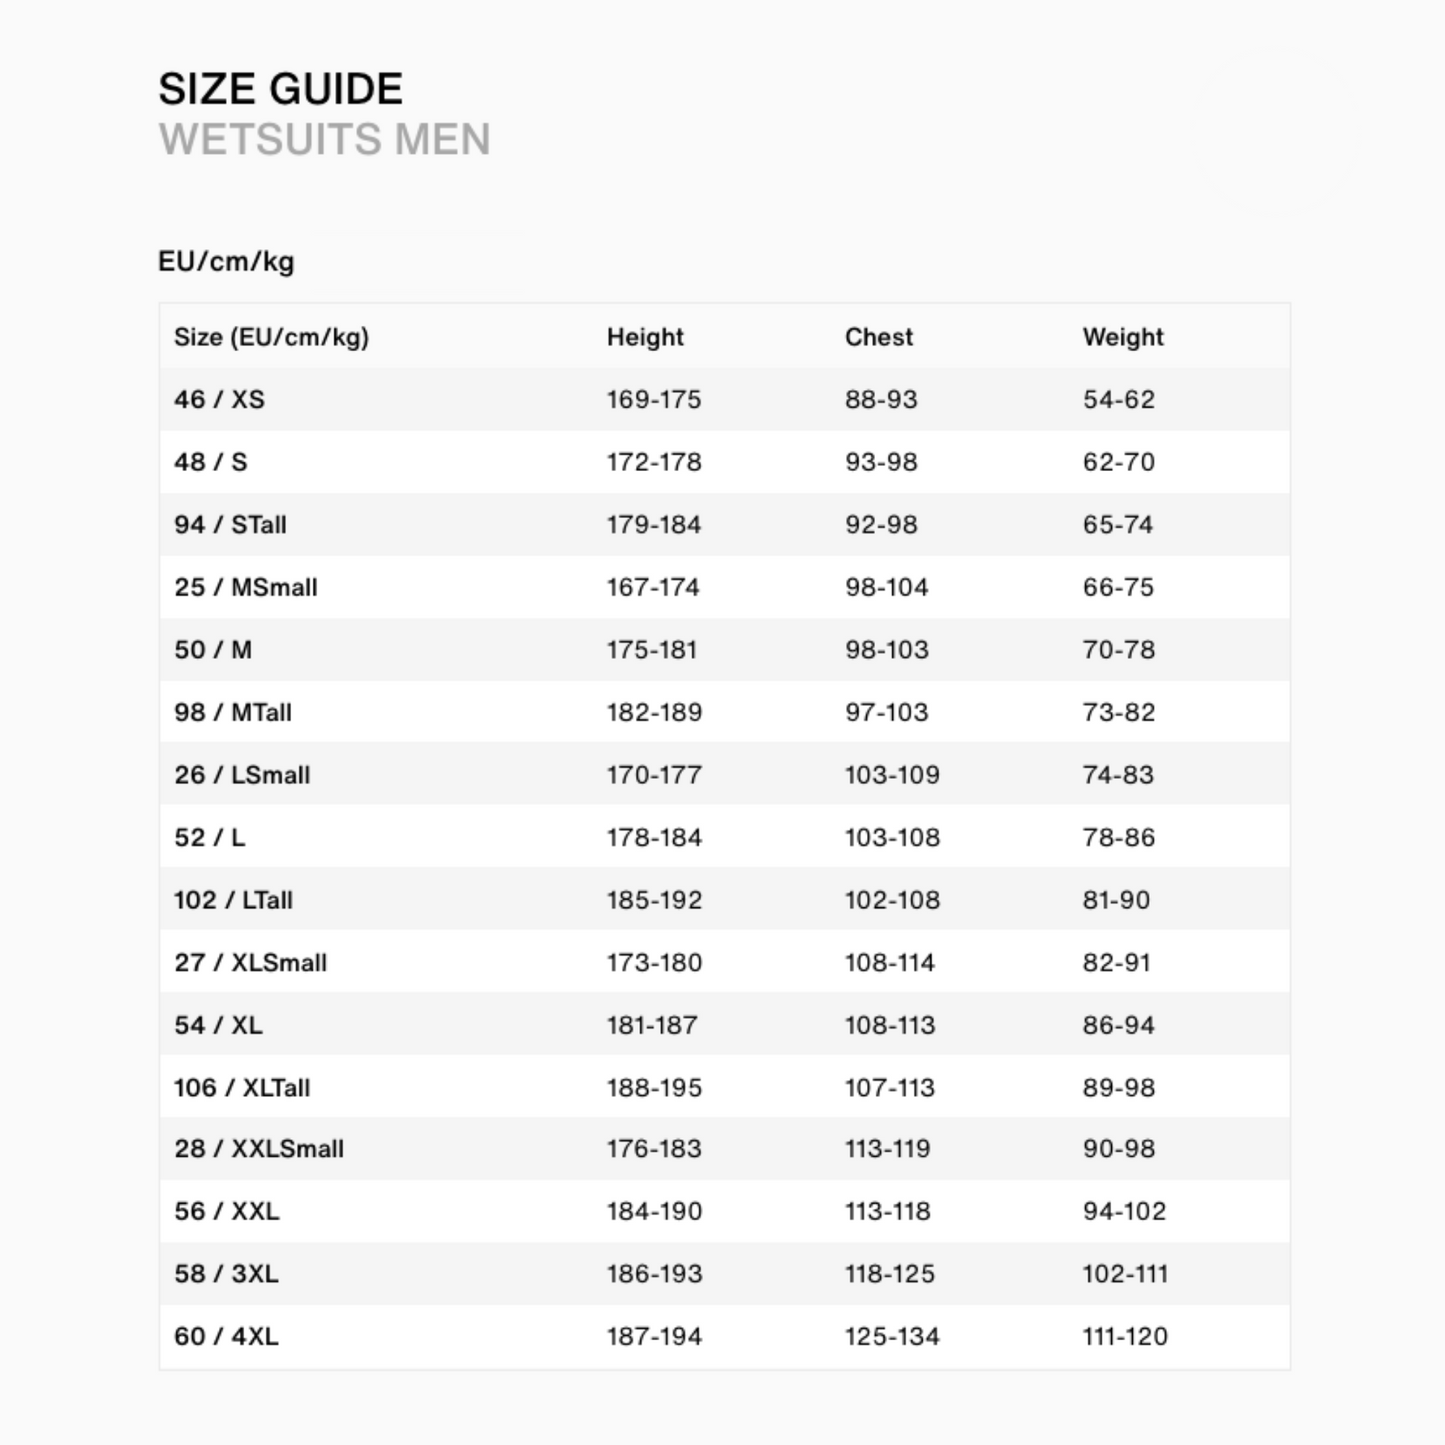Click the 58 / 3XL size label

[x=226, y=1274]
